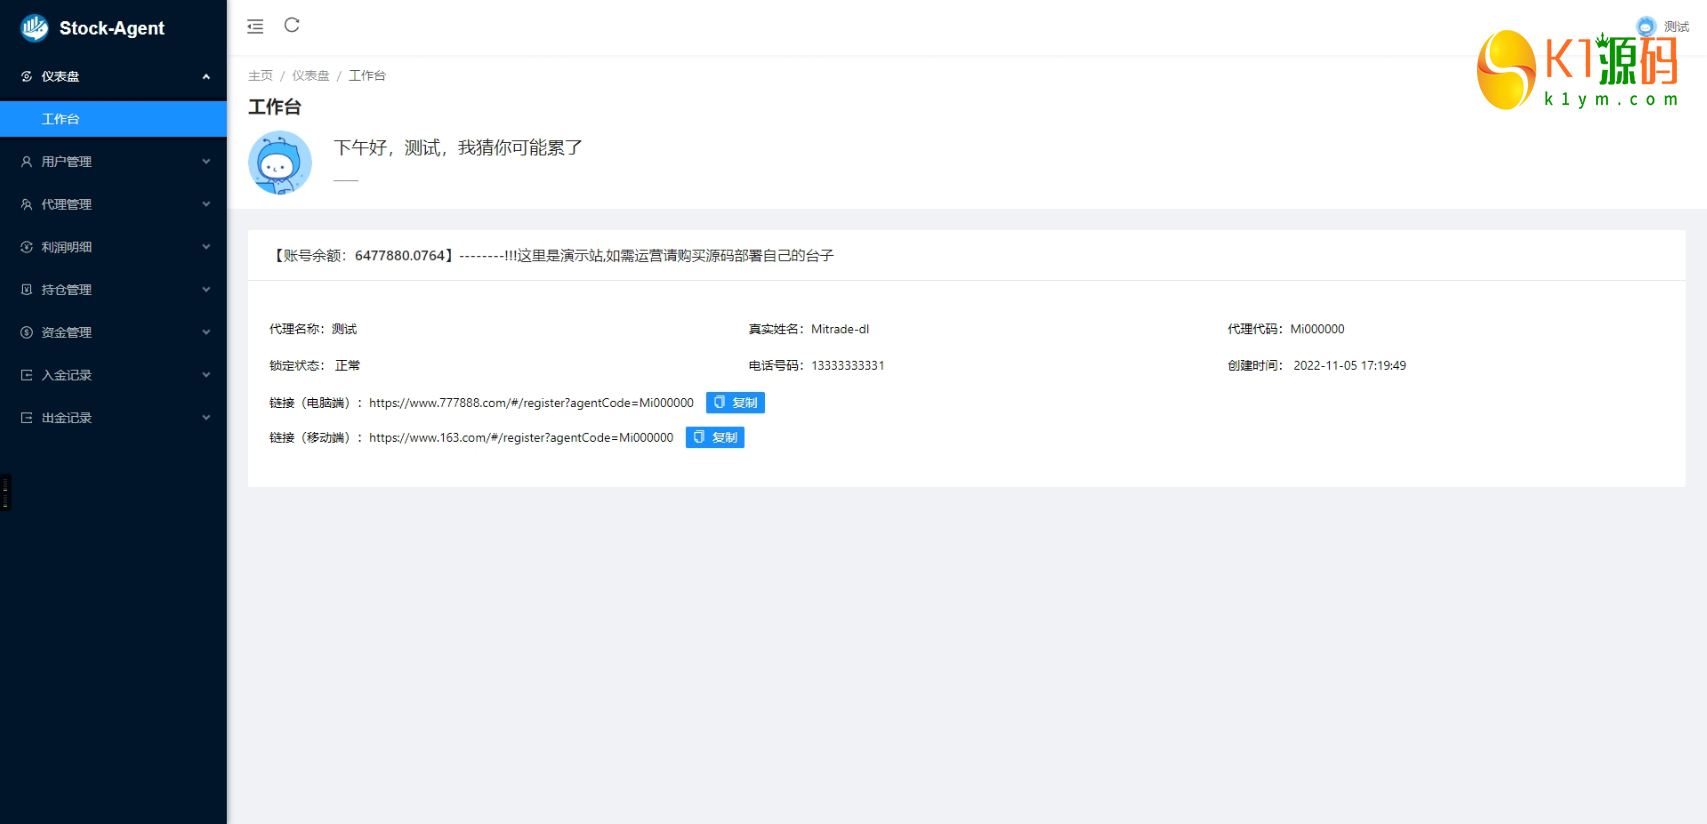The width and height of the screenshot is (1707, 824).
Task: Copy the 电脑端 desktop registration link
Action: tap(735, 402)
